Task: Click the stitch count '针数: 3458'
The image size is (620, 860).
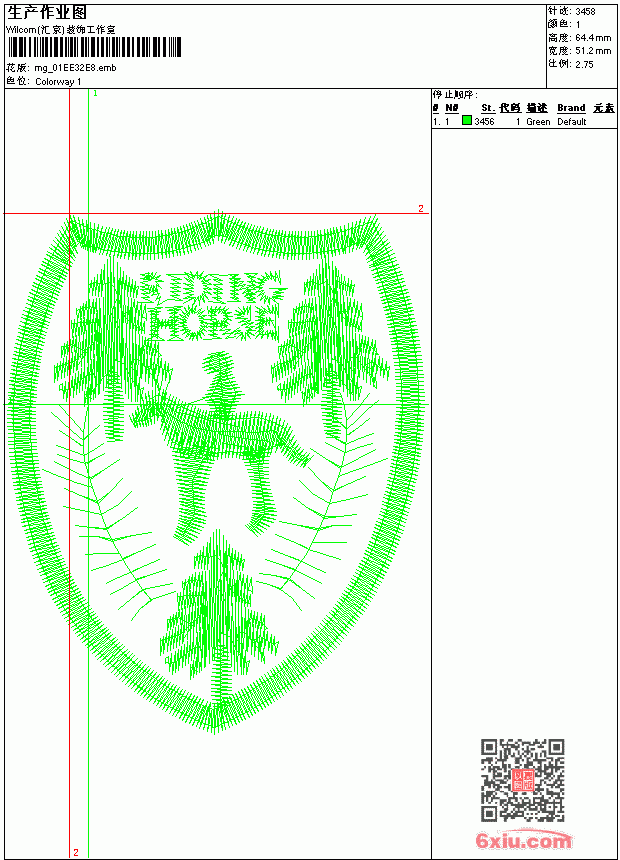Action: [x=571, y=11]
